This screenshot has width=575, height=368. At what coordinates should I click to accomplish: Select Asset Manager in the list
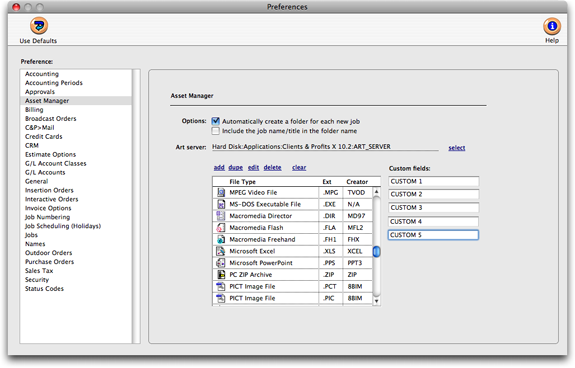click(x=76, y=101)
